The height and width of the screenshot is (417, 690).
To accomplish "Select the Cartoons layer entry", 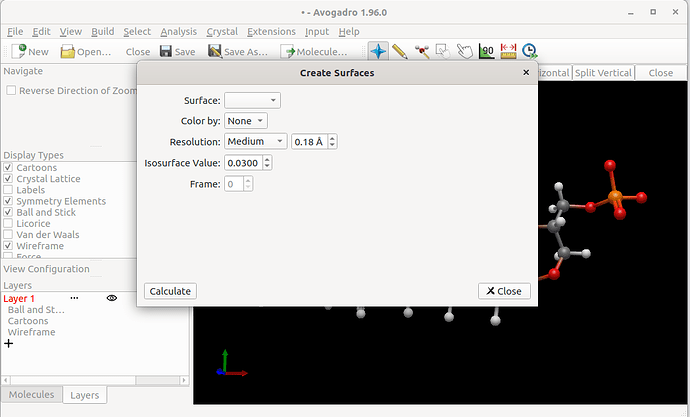I will 28,321.
